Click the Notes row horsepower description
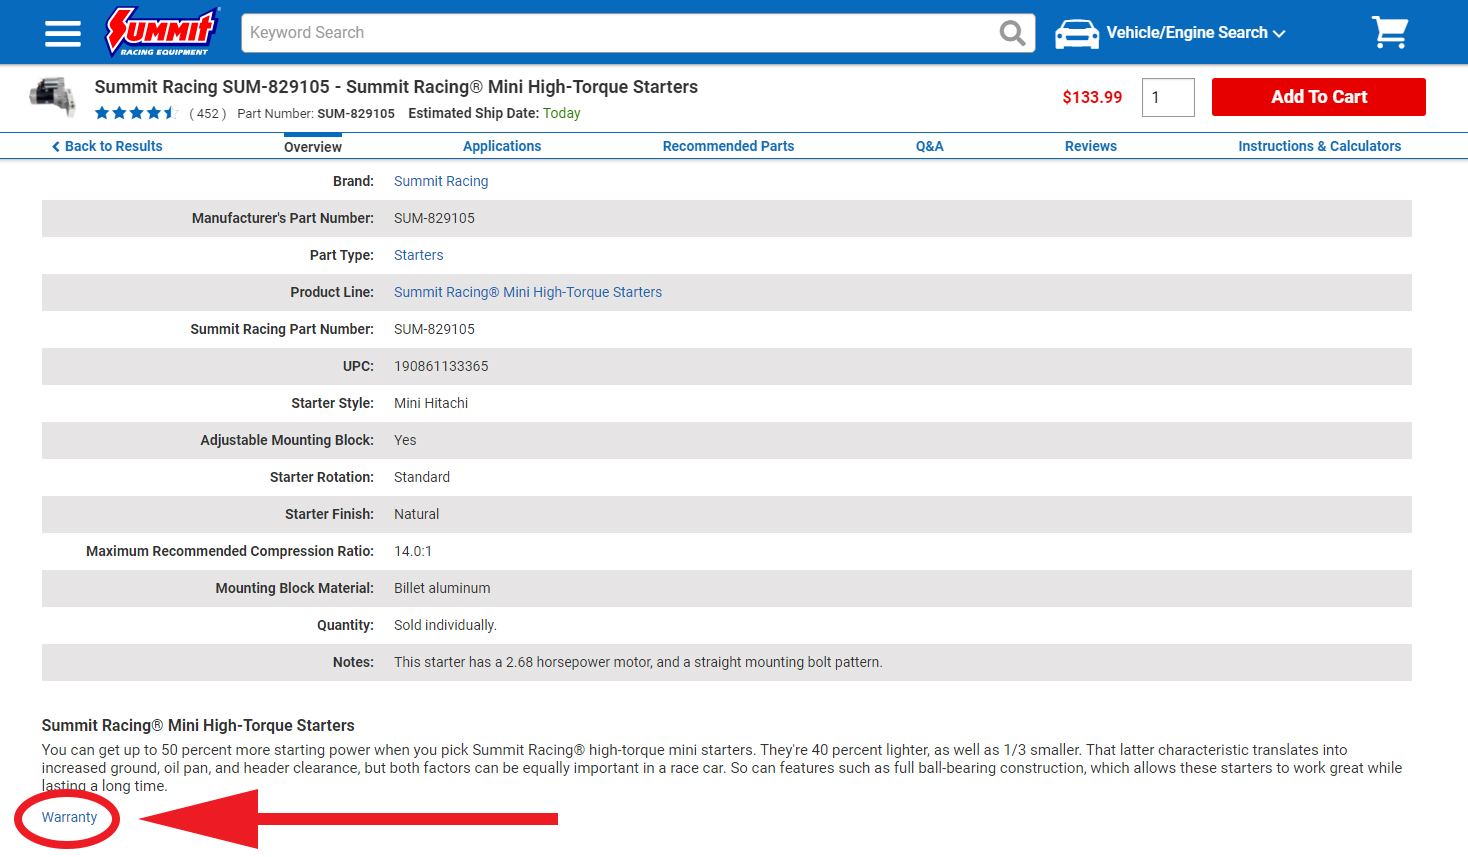Screen dimensions: 1468x857 click(638, 662)
